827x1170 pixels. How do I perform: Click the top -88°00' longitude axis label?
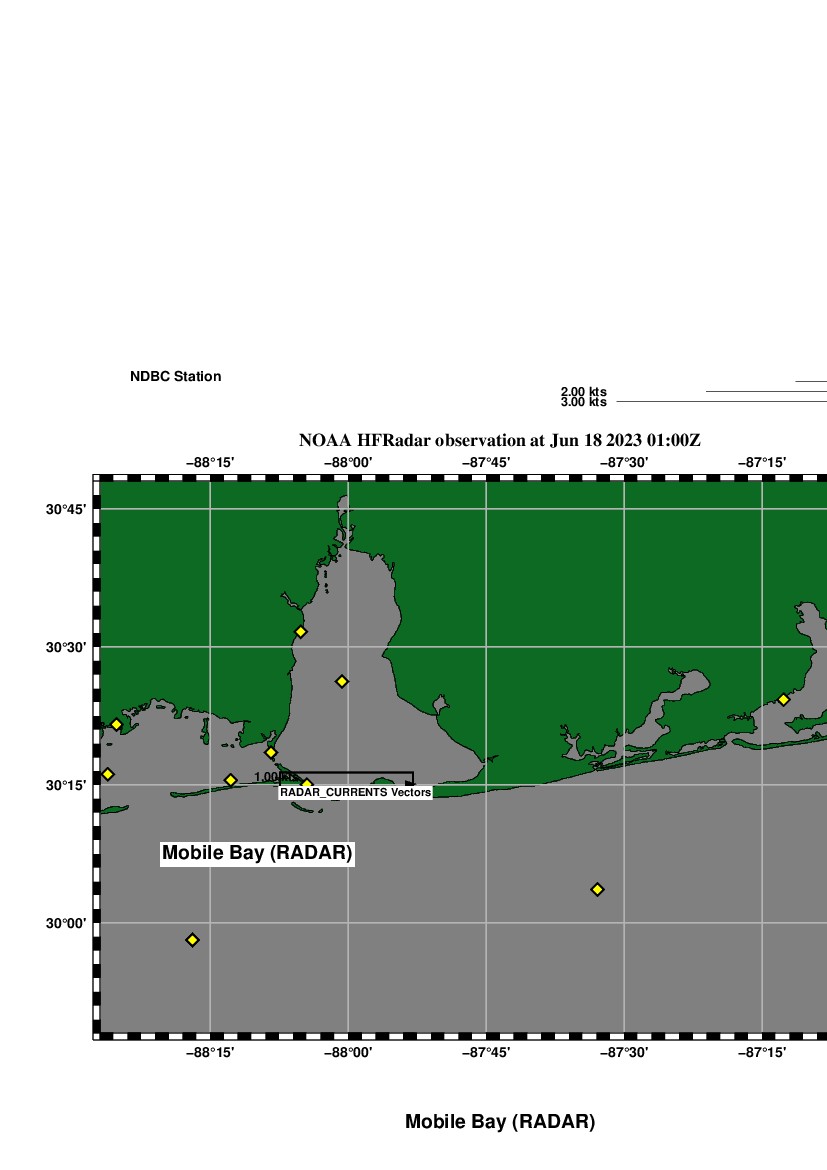[x=348, y=462]
